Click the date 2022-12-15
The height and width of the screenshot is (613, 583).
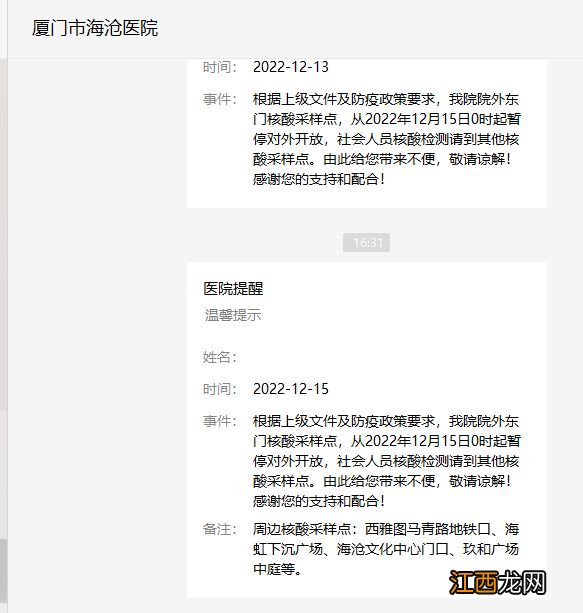point(291,389)
